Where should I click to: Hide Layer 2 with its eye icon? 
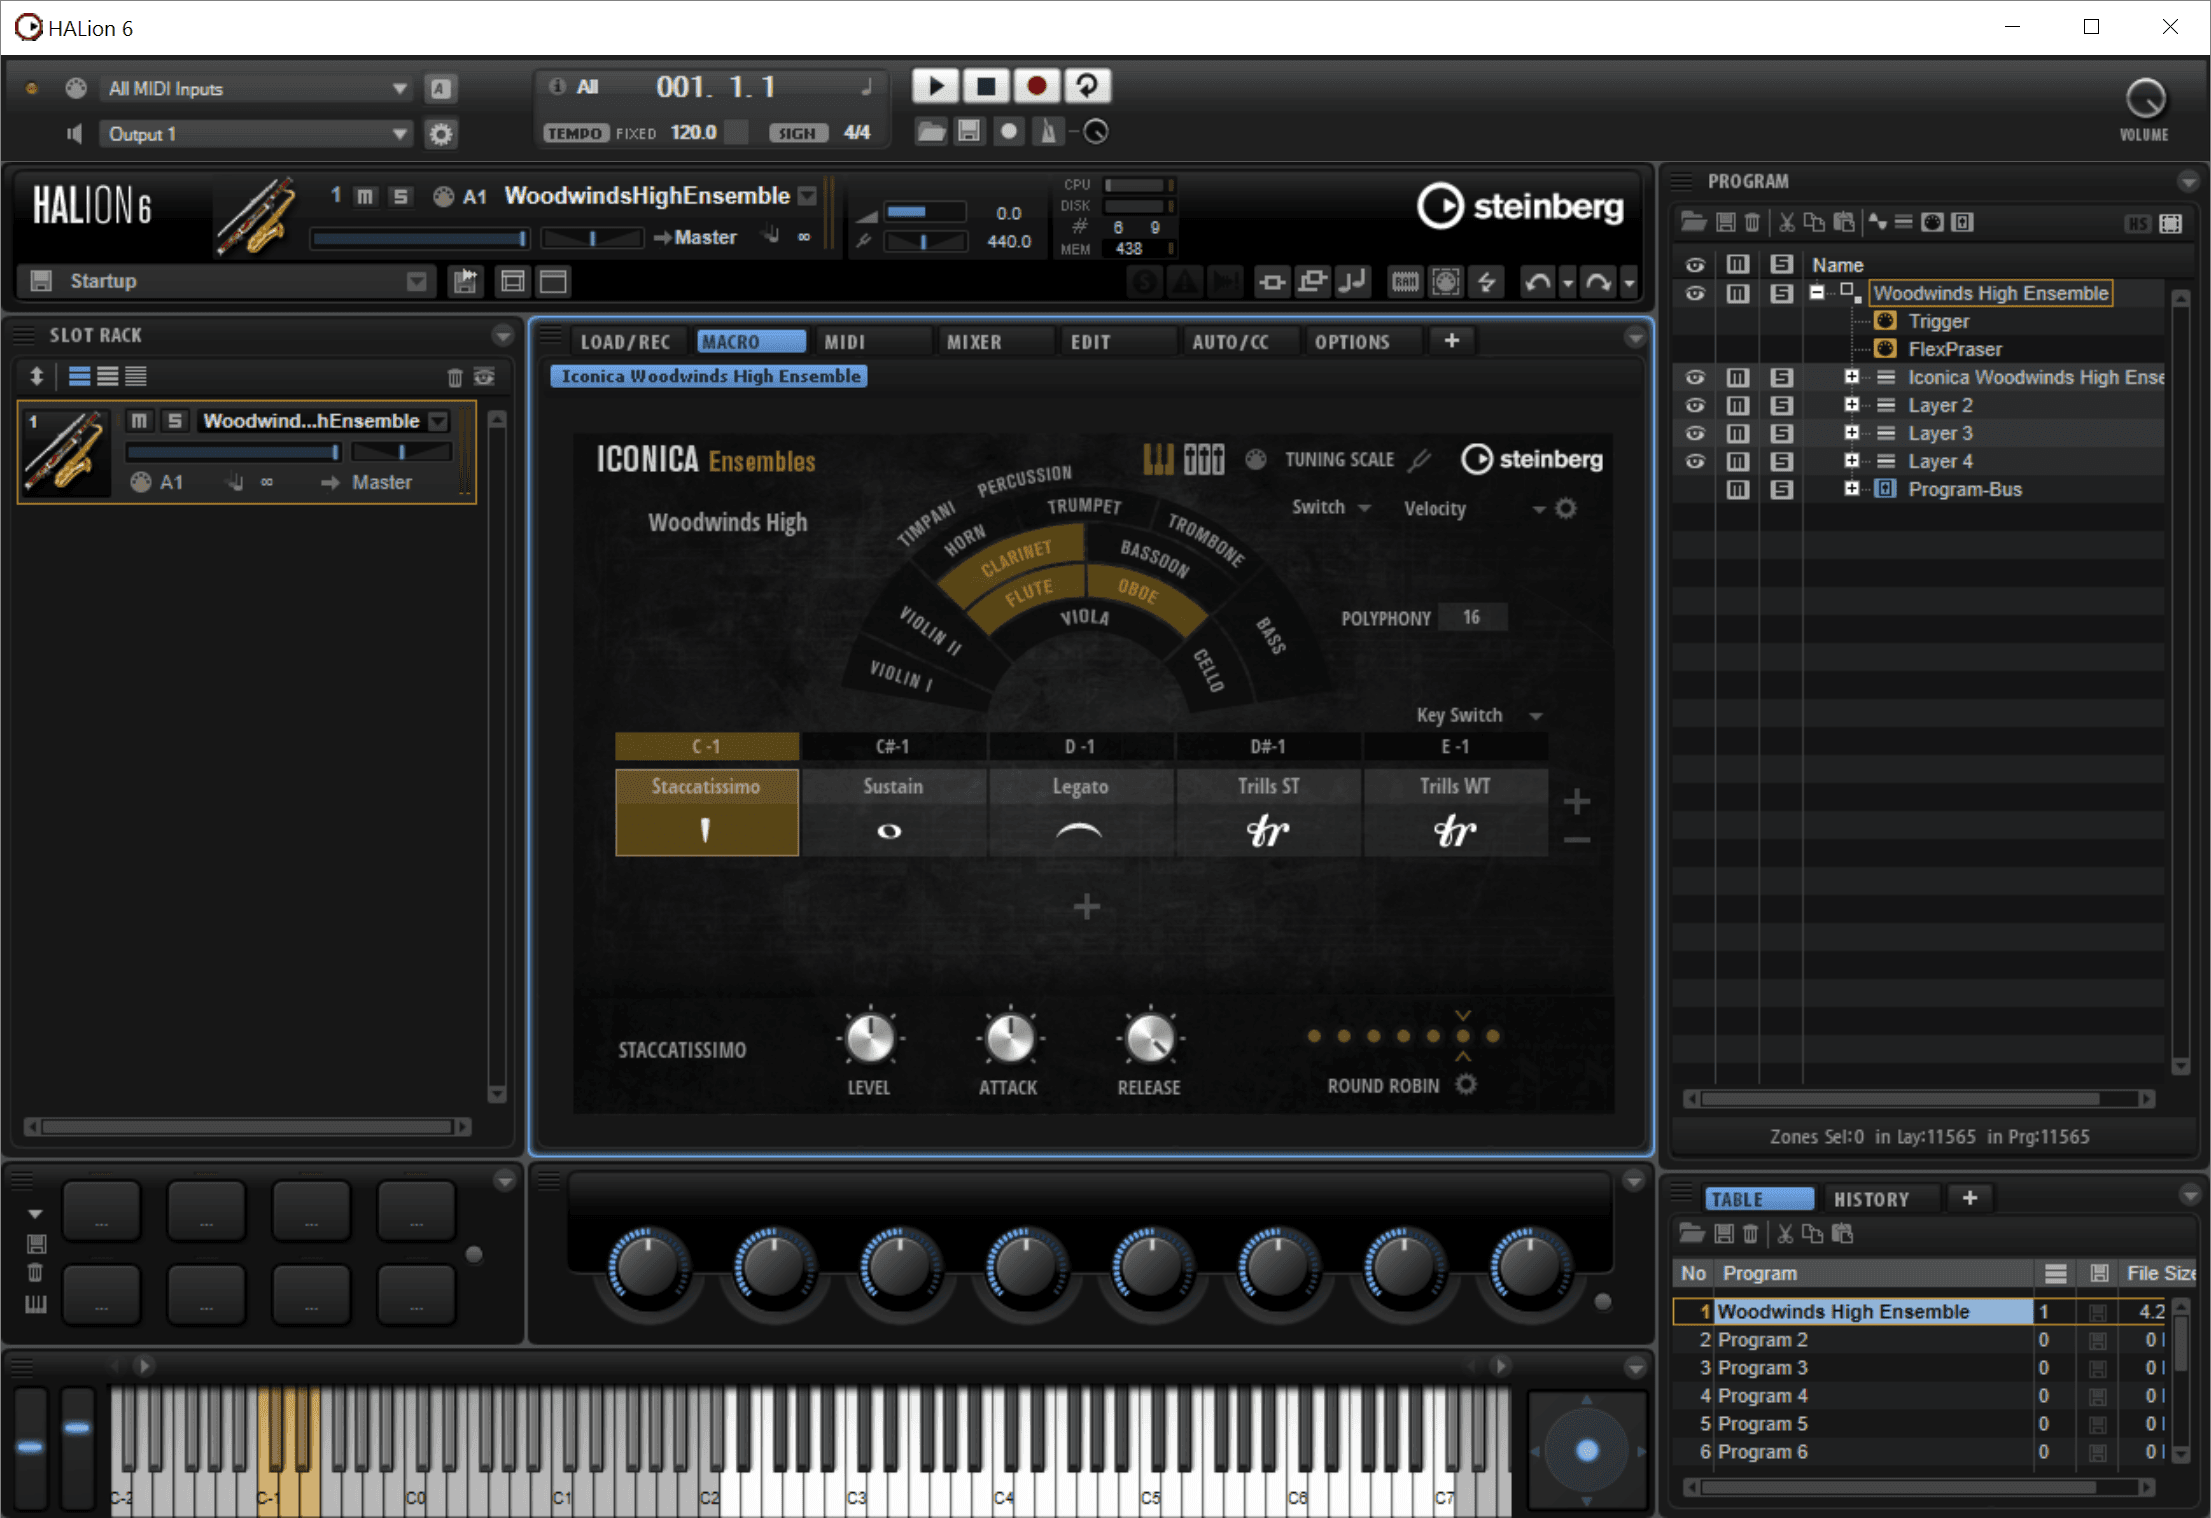[1695, 406]
